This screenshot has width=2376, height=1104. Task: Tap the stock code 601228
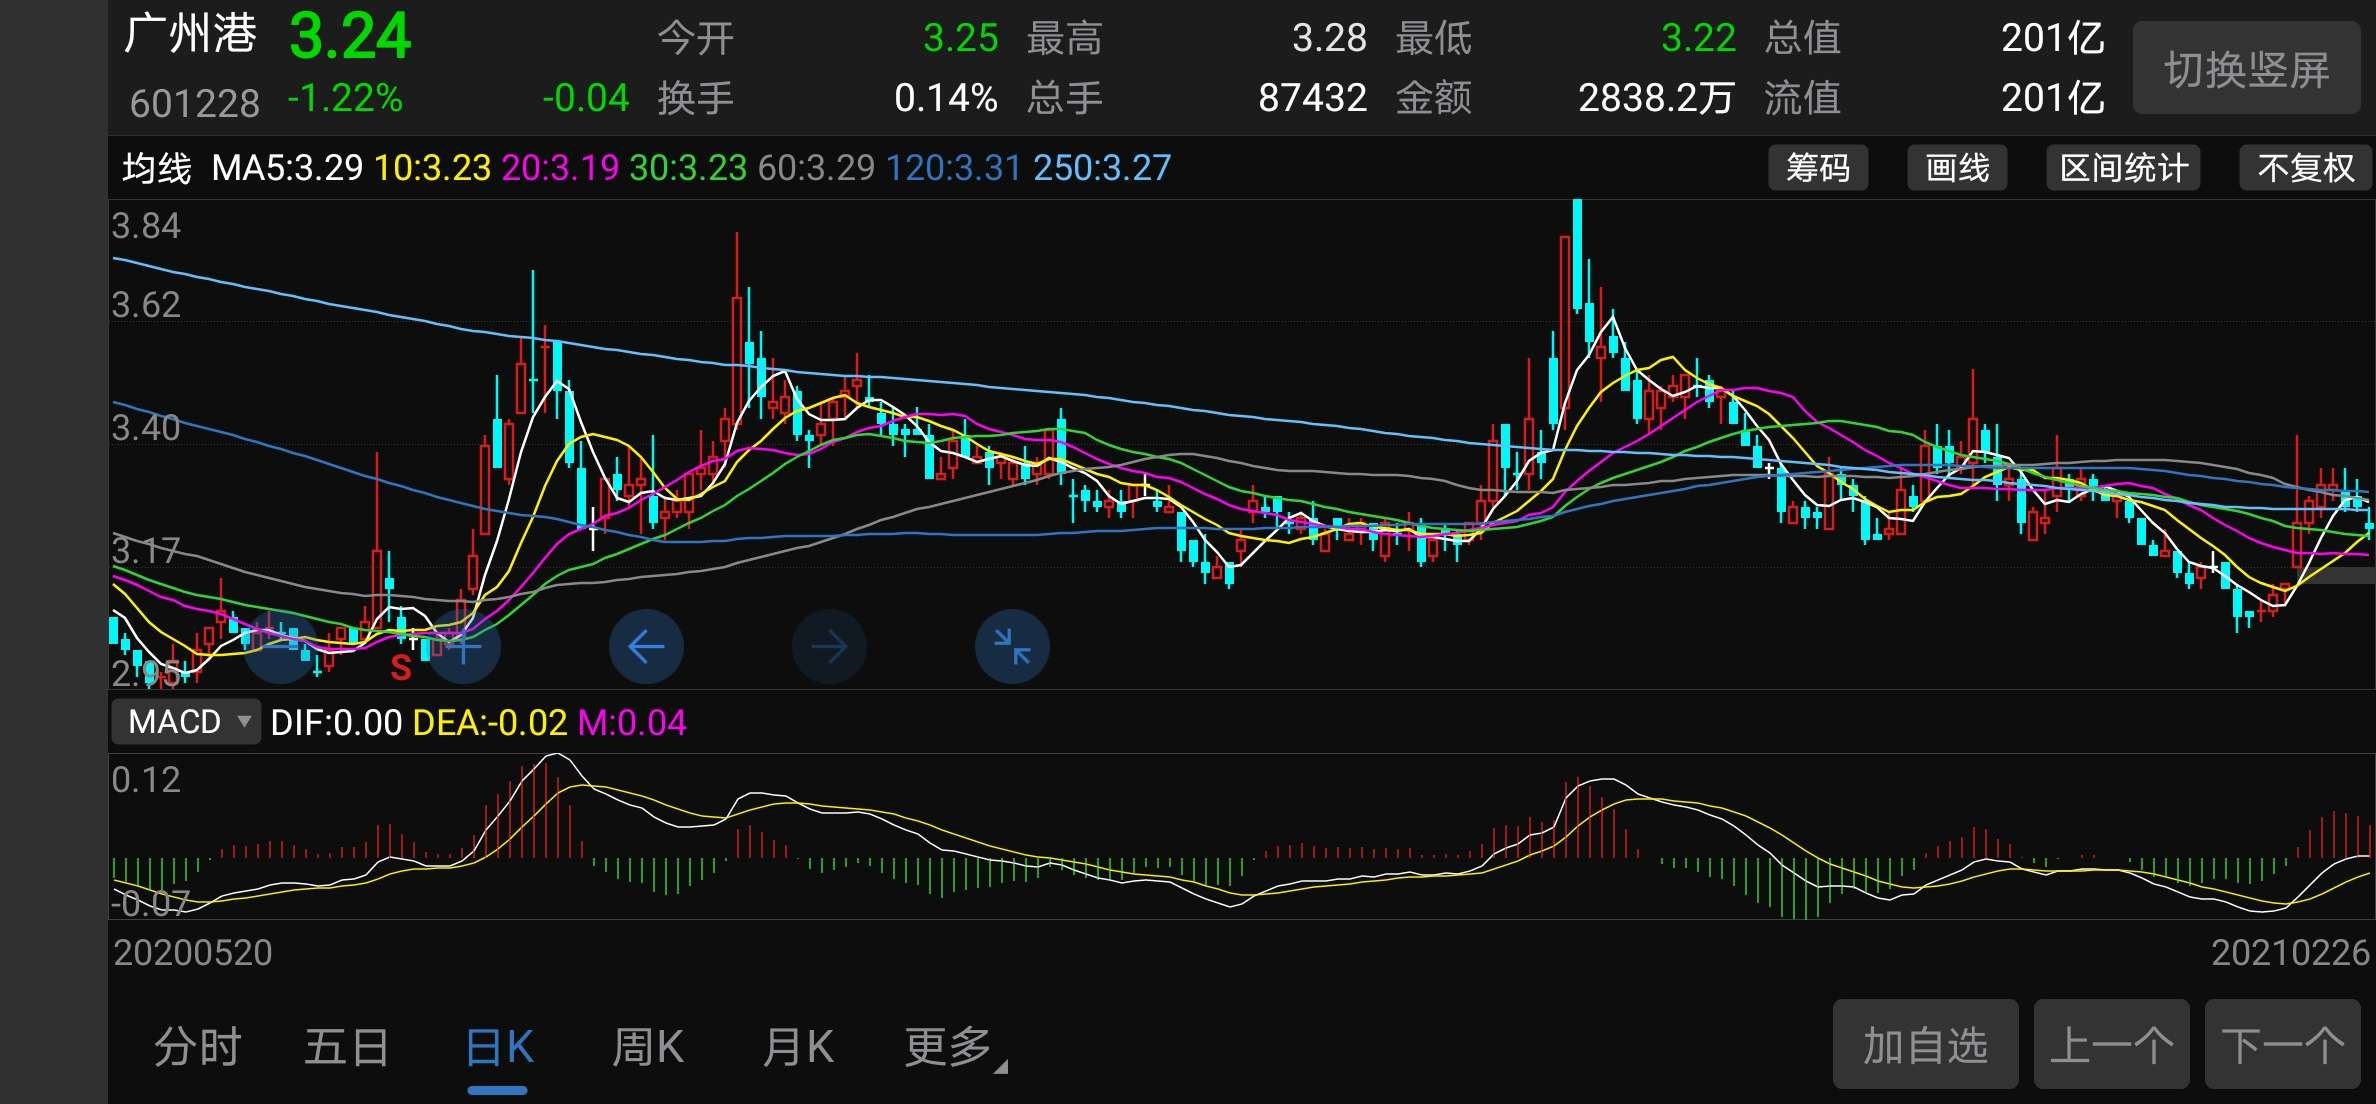(x=194, y=103)
